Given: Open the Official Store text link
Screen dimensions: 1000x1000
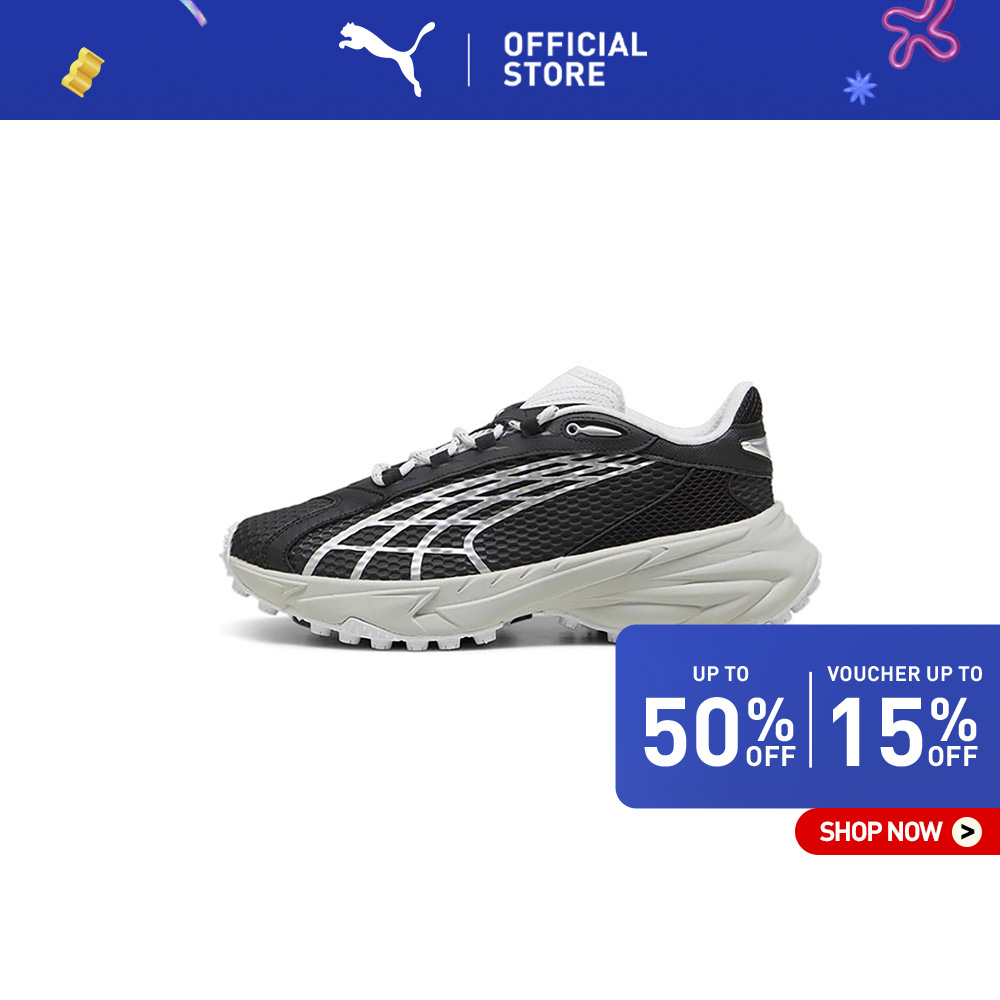Looking at the screenshot, I should tap(575, 59).
